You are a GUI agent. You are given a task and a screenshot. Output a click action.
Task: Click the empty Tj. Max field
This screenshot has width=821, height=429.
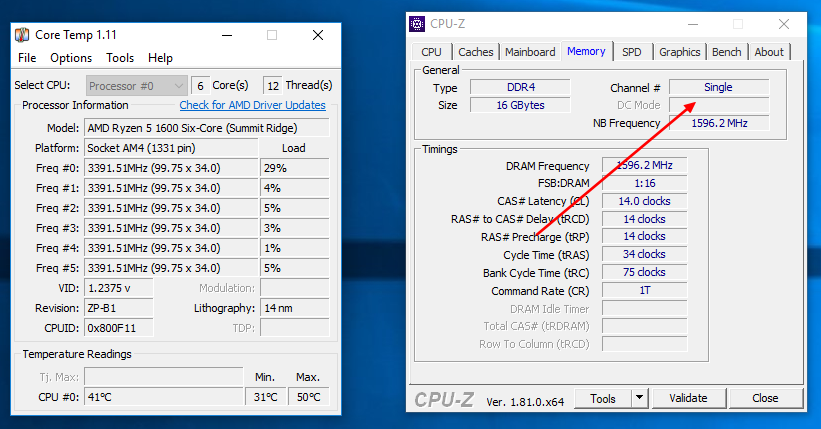[164, 377]
